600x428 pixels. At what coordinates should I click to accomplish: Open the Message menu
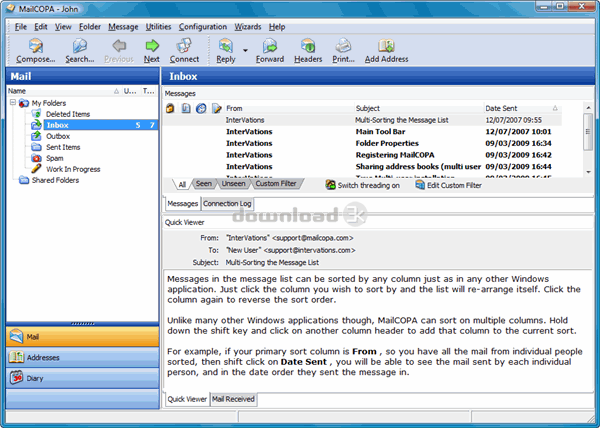click(x=123, y=27)
